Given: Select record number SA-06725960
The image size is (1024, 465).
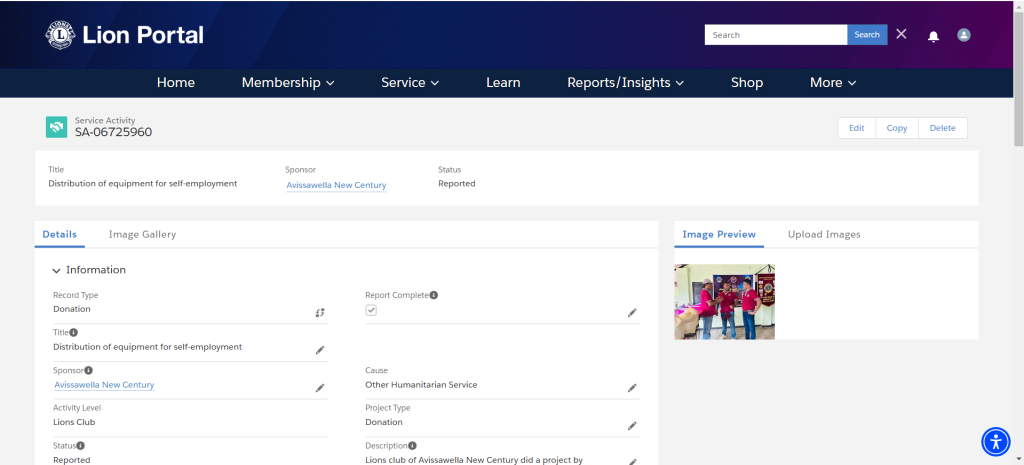Looking at the screenshot, I should 114,133.
